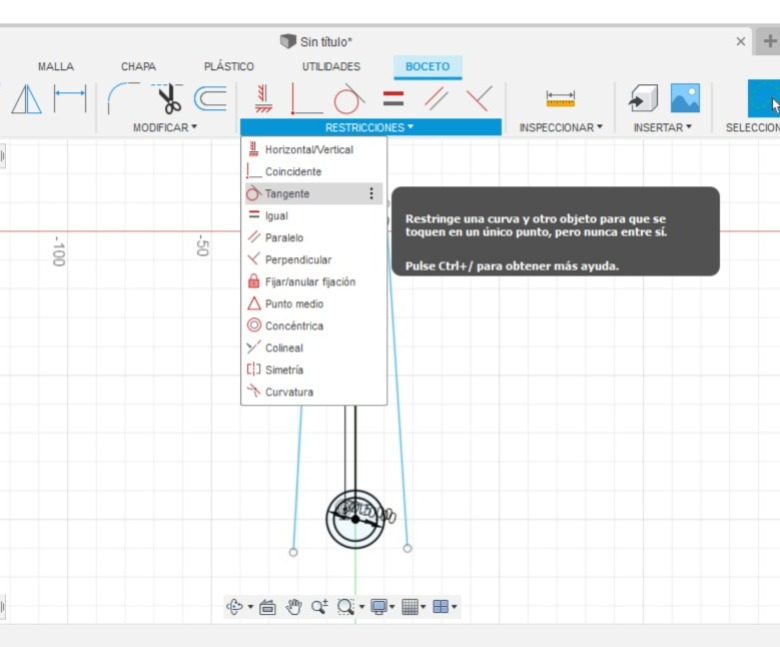Choose Punto medio from the menu
Image resolution: width=780 pixels, height=647 pixels.
pos(314,303)
